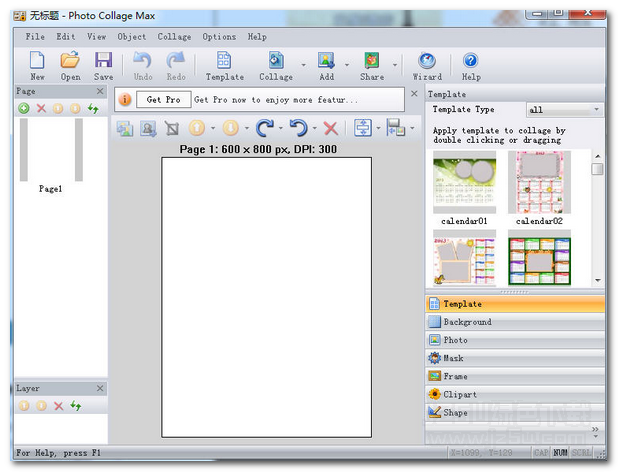Open a file using Open folder icon
The width and height of the screenshot is (618, 472).
(x=70, y=66)
